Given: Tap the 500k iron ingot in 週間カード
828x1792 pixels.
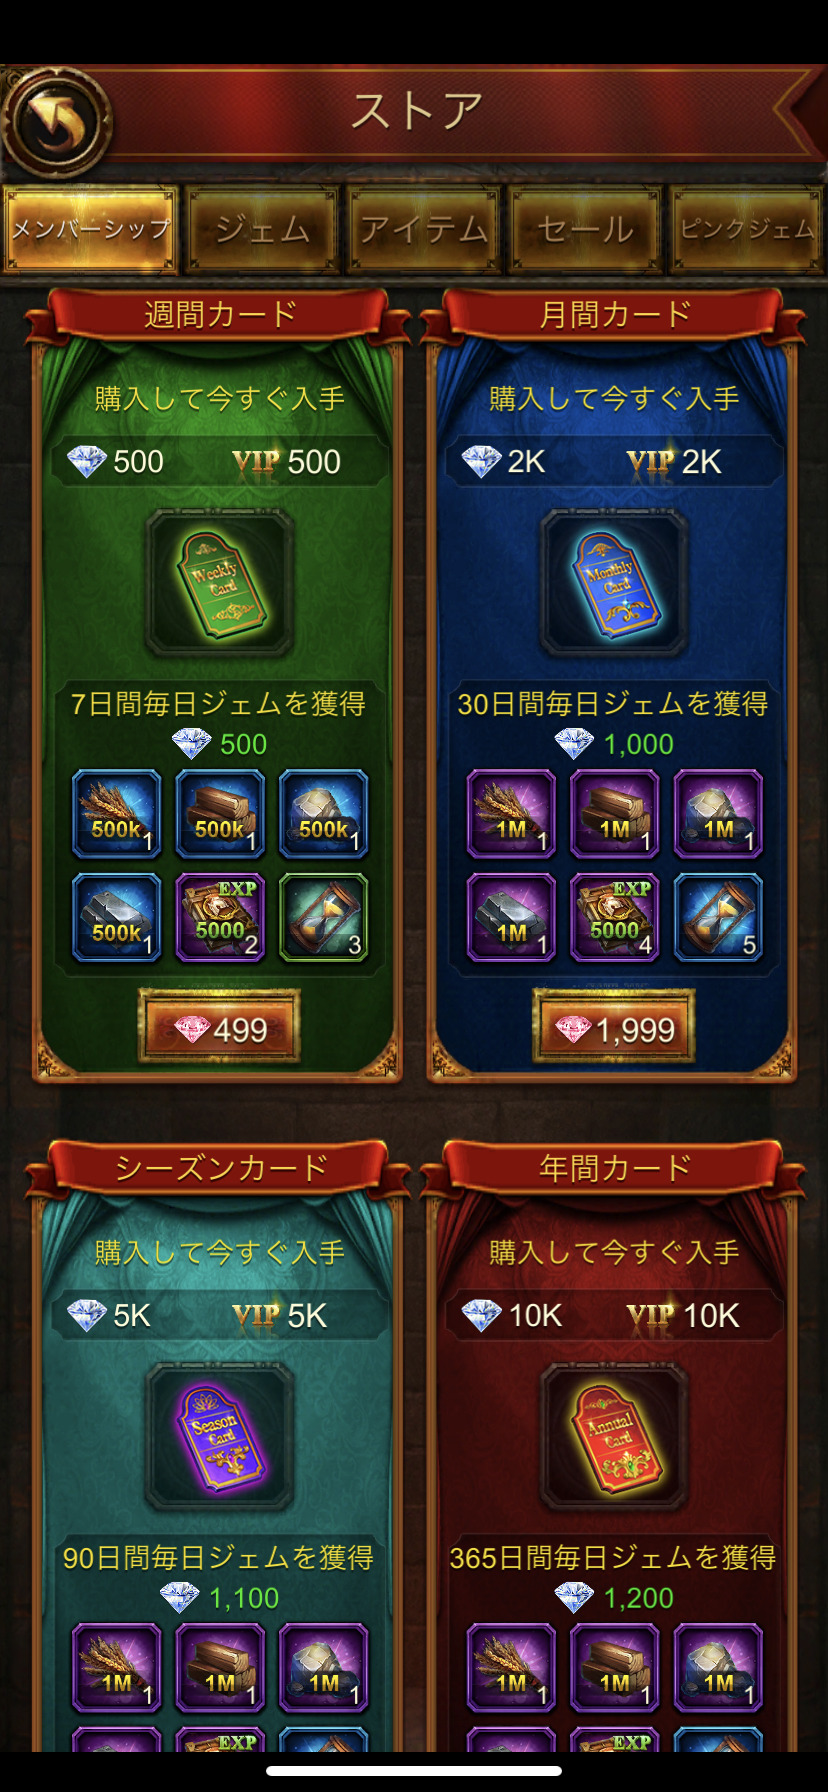Looking at the screenshot, I should (117, 918).
